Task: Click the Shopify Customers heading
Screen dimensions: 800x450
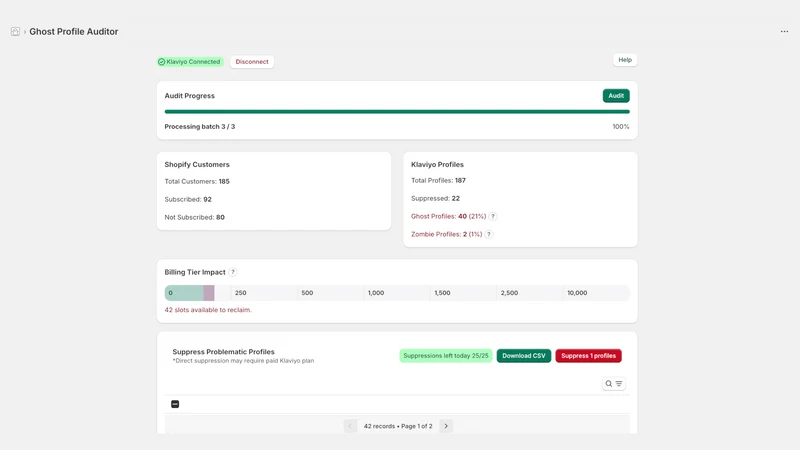Action: [x=197, y=164]
